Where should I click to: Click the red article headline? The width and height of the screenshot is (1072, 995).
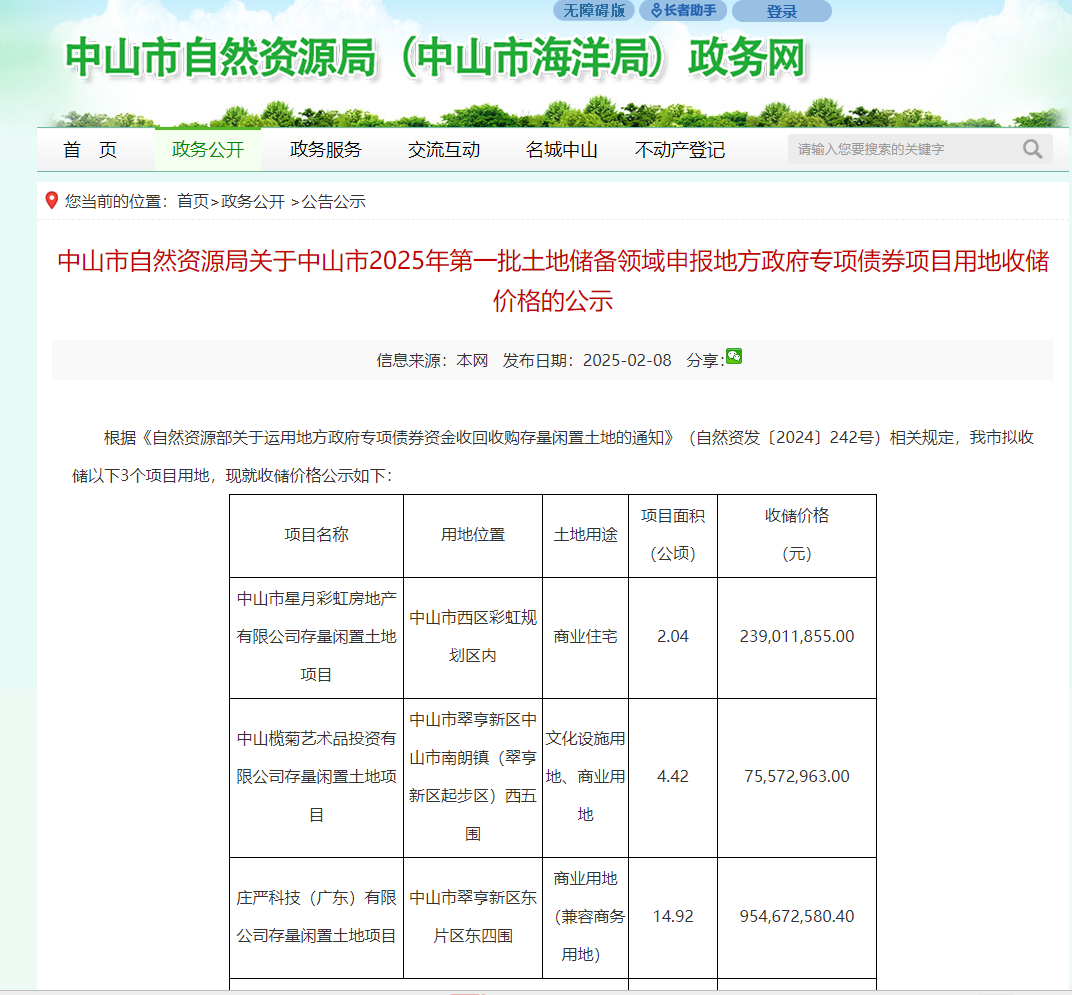tap(553, 280)
